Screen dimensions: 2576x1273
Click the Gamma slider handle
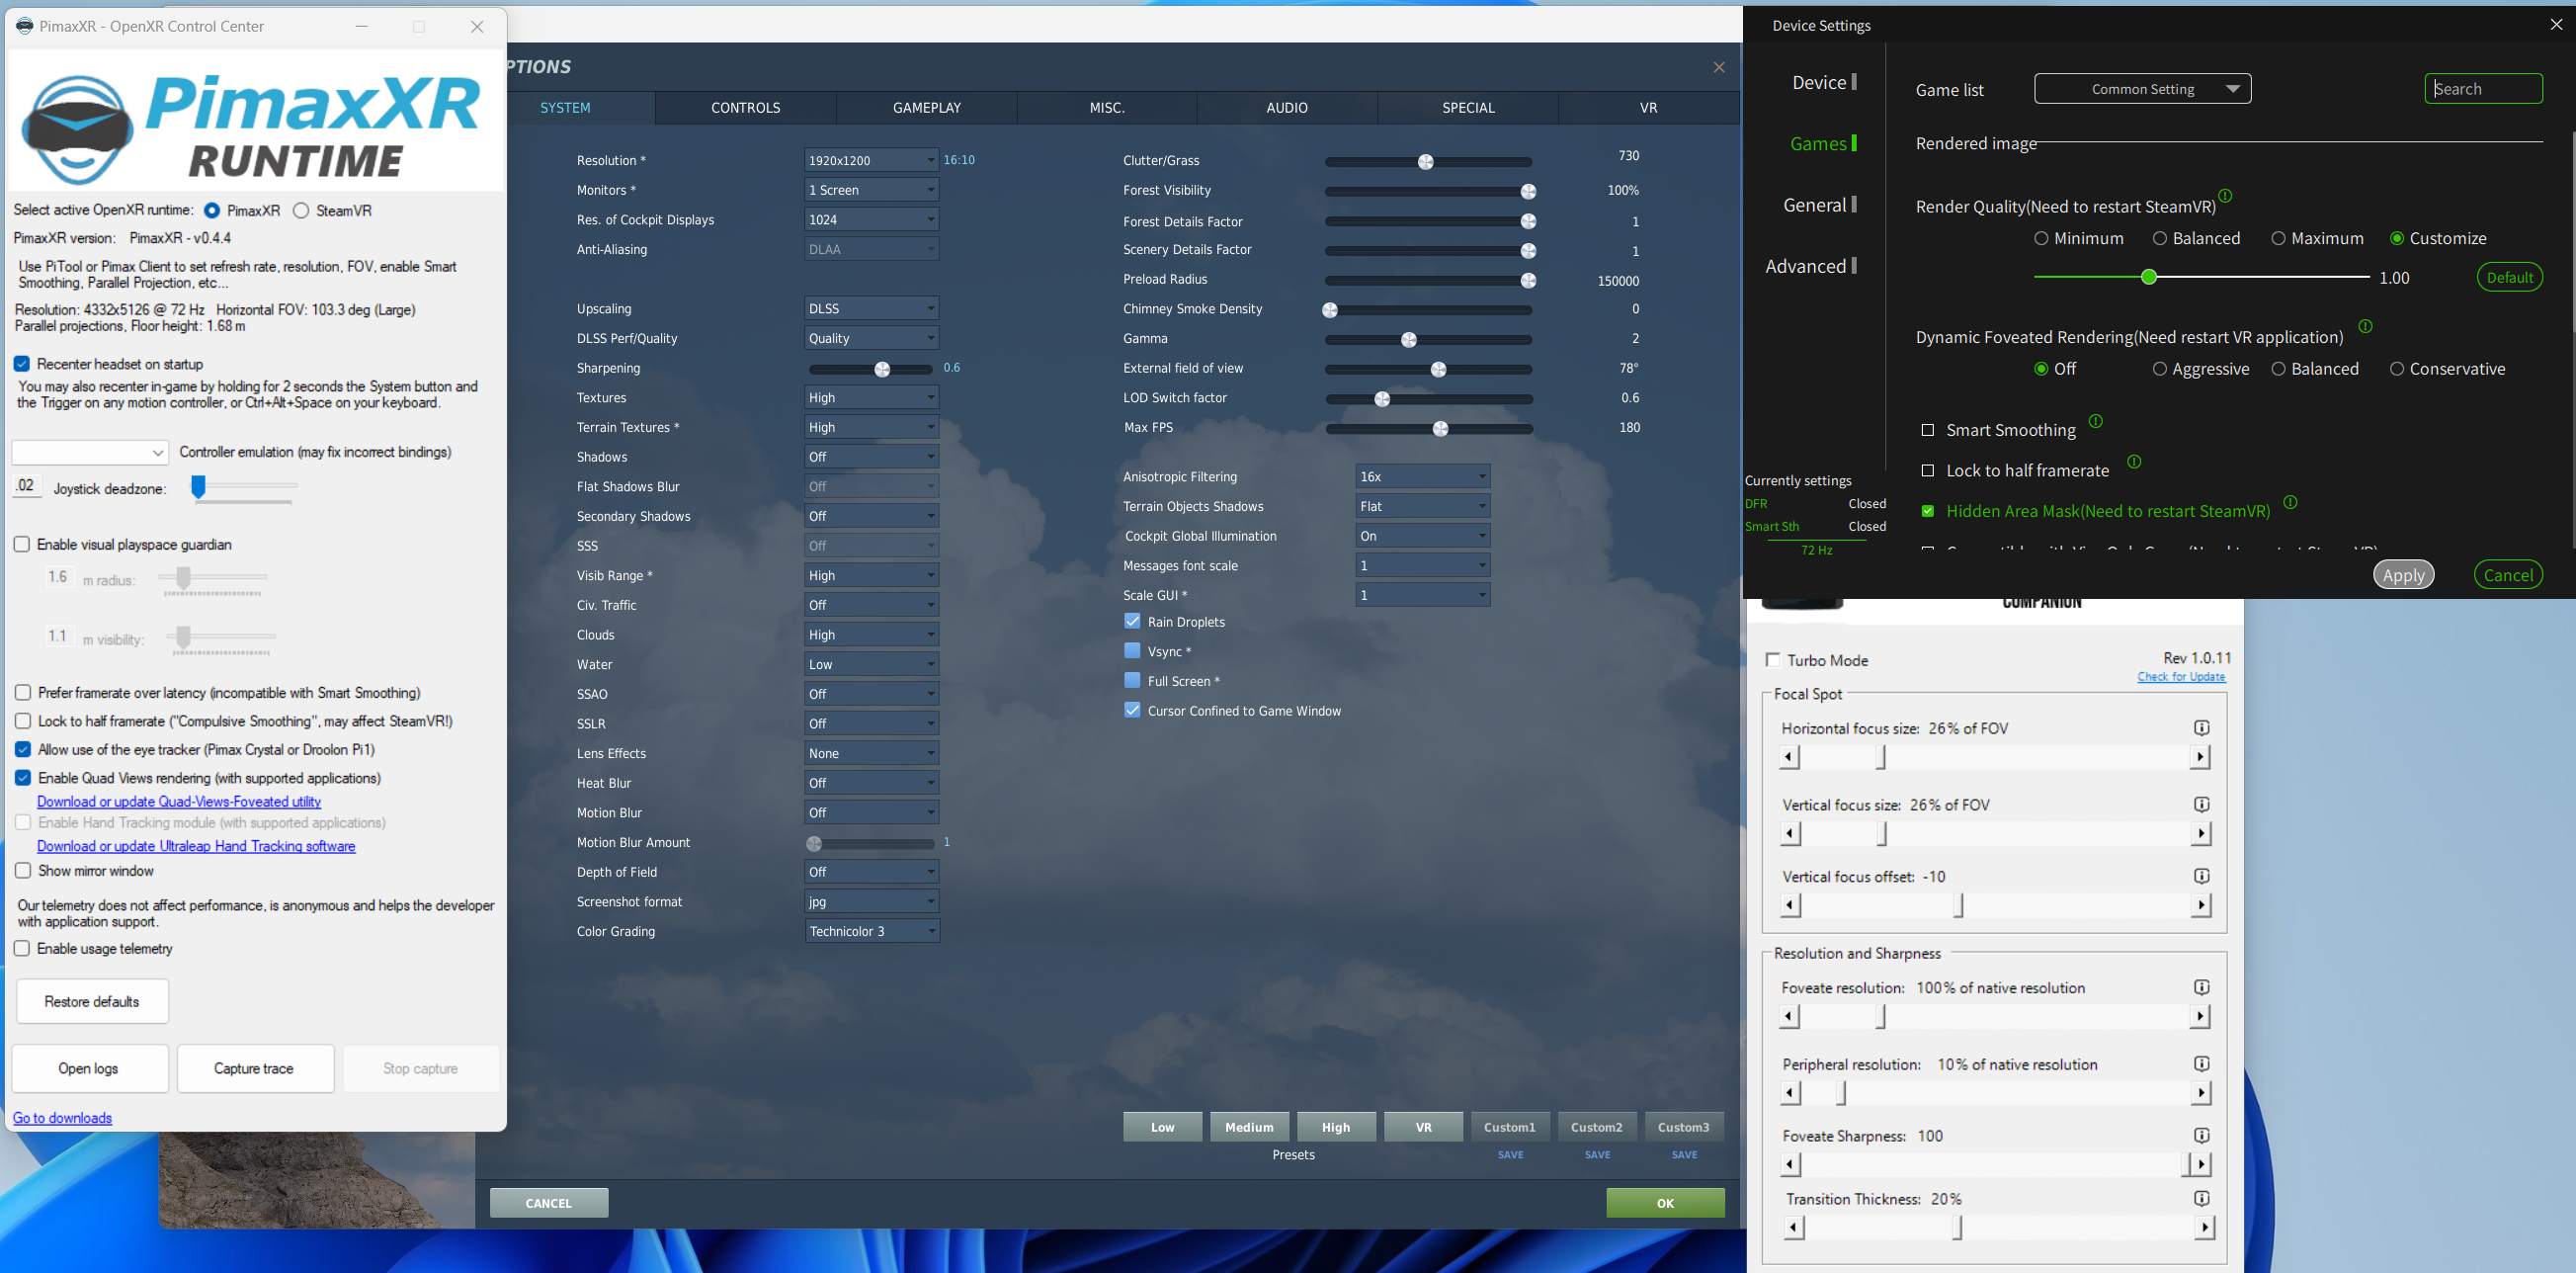[1408, 340]
